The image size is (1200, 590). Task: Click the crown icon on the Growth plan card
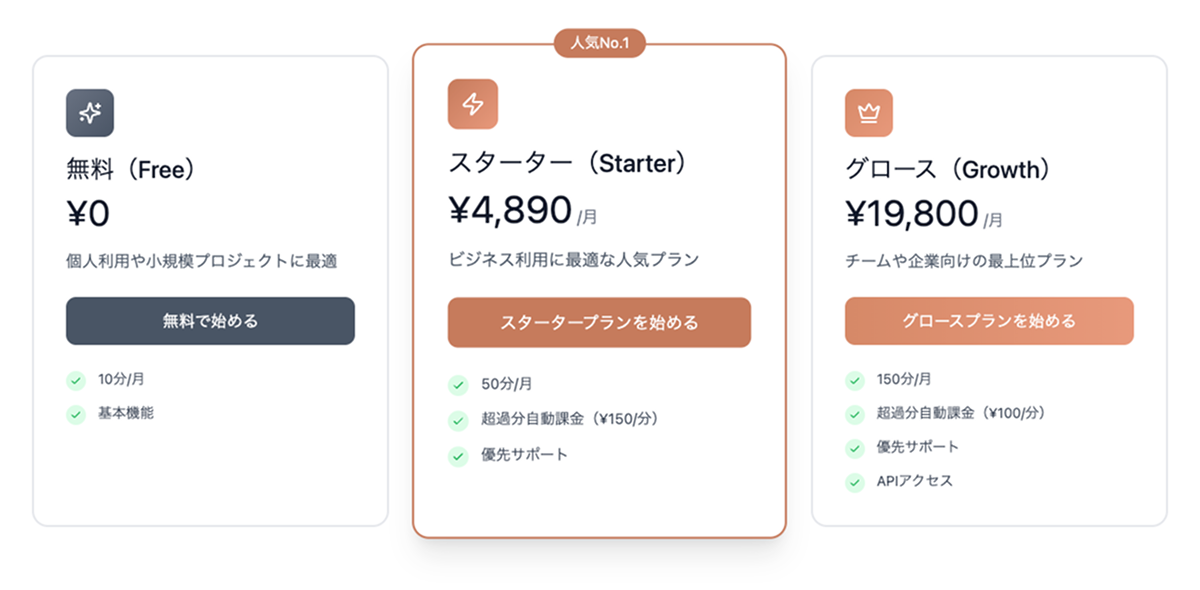point(869,113)
